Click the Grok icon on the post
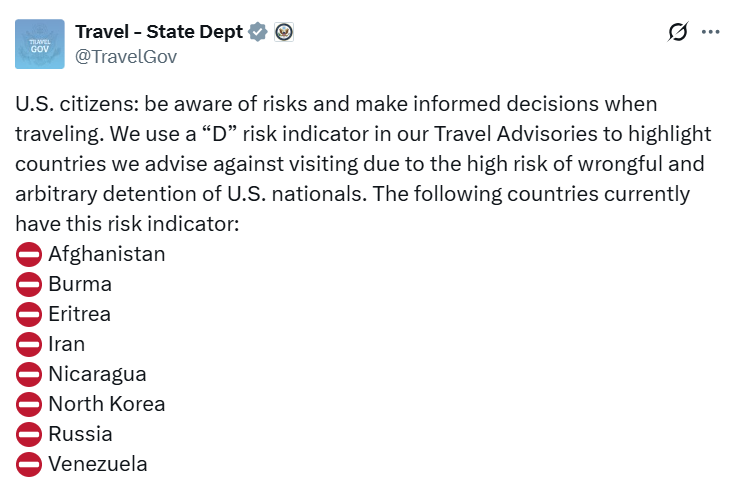 pyautogui.click(x=678, y=32)
